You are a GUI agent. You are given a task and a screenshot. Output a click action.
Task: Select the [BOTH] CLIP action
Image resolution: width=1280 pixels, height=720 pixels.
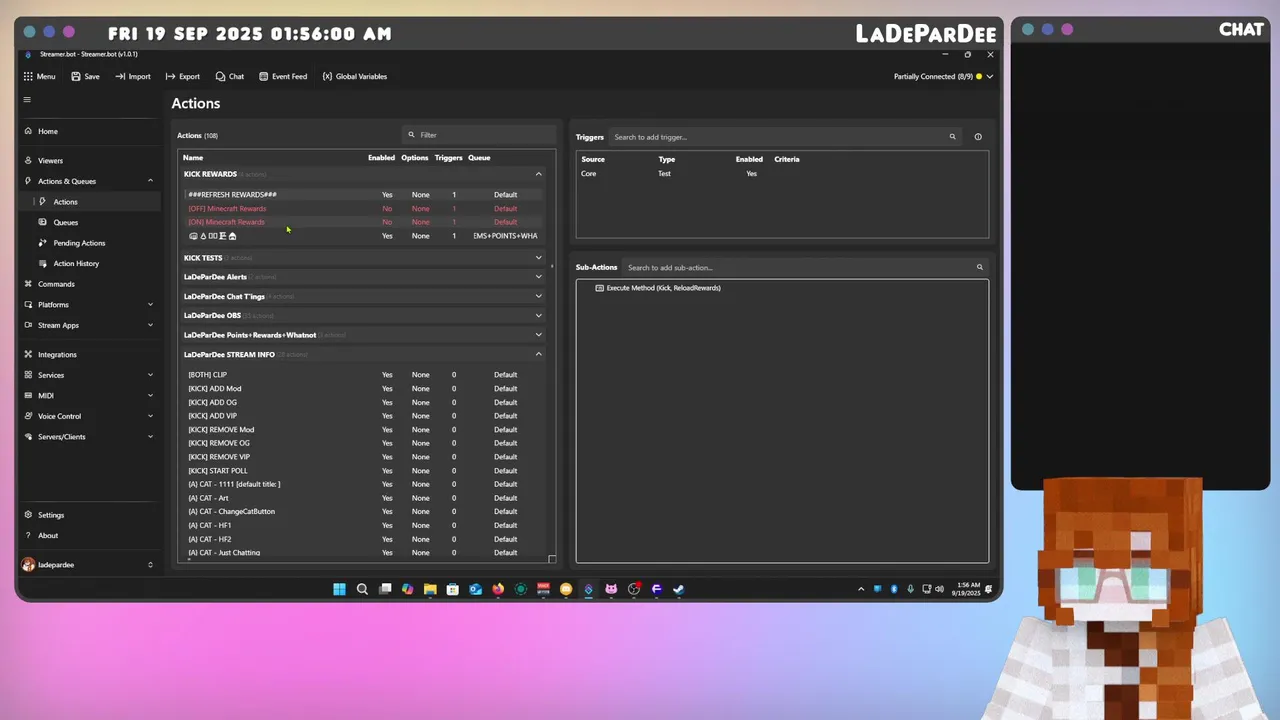click(364, 375)
